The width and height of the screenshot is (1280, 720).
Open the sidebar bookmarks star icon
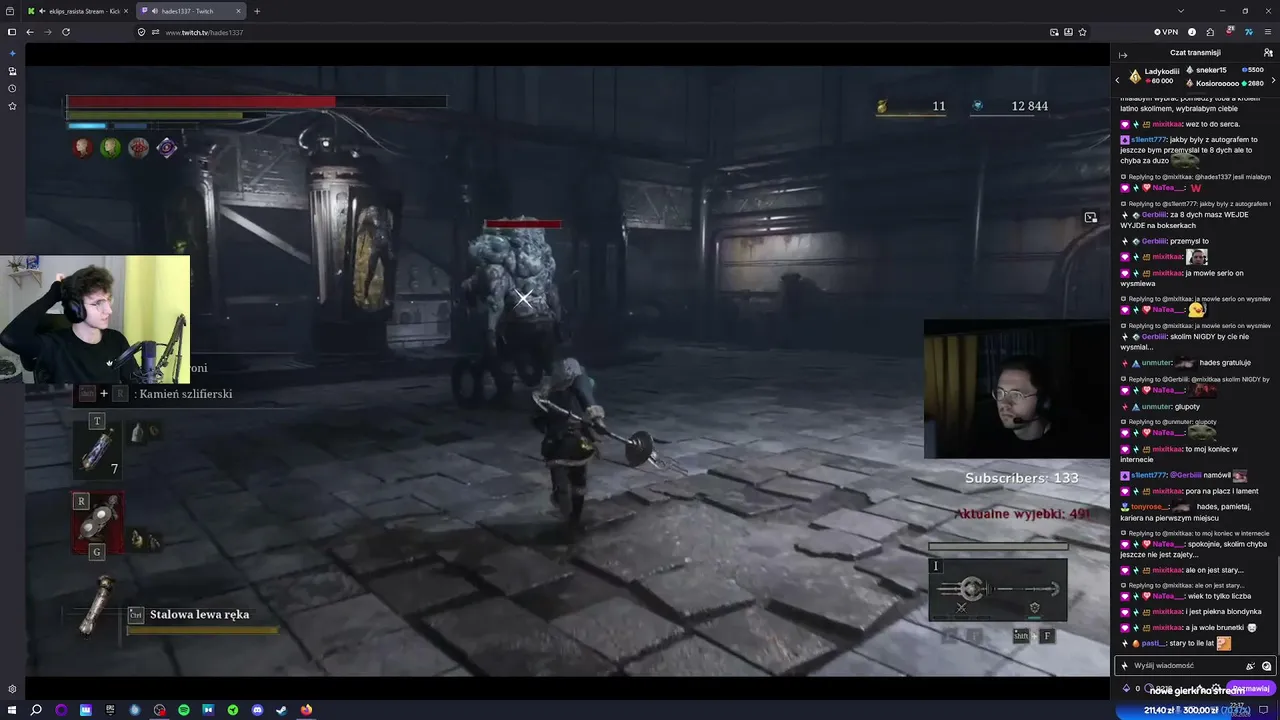pyautogui.click(x=12, y=106)
